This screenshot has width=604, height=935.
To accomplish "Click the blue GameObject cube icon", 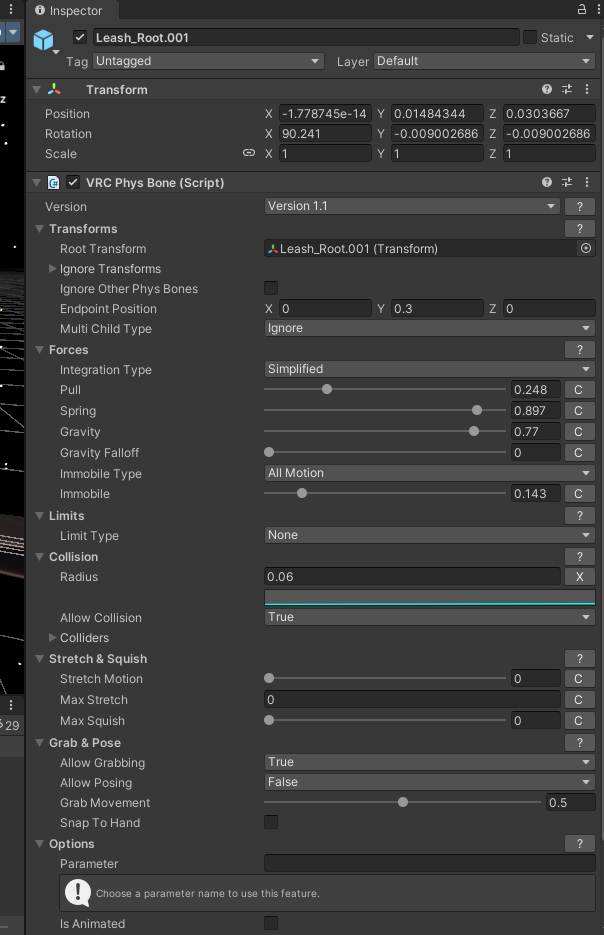I will click(44, 40).
